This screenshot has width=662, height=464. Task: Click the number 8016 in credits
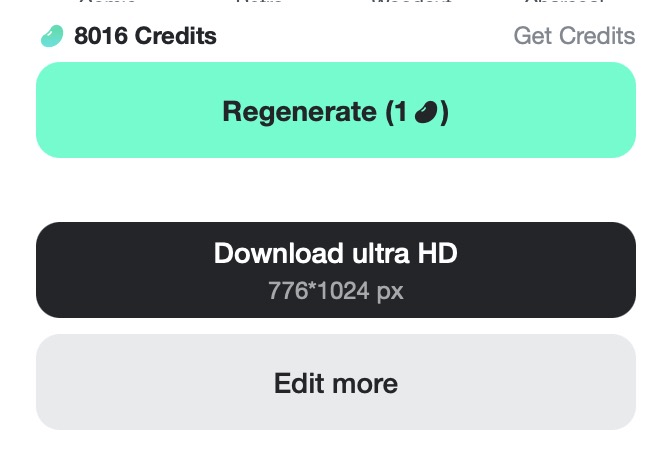click(101, 36)
